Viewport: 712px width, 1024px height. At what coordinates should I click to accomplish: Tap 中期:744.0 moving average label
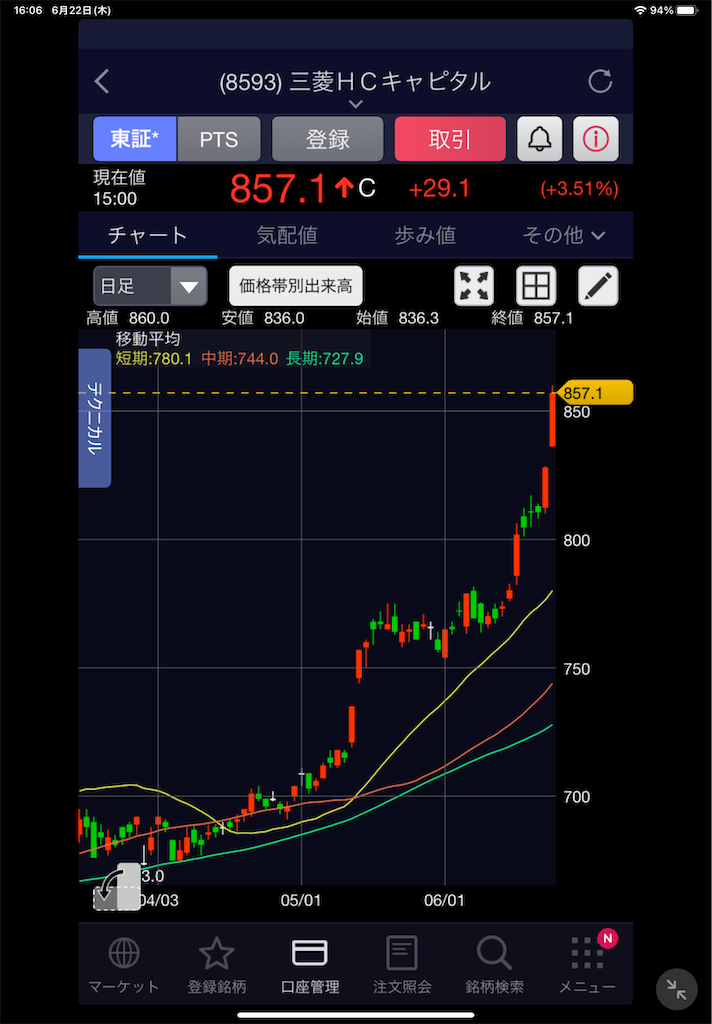240,359
